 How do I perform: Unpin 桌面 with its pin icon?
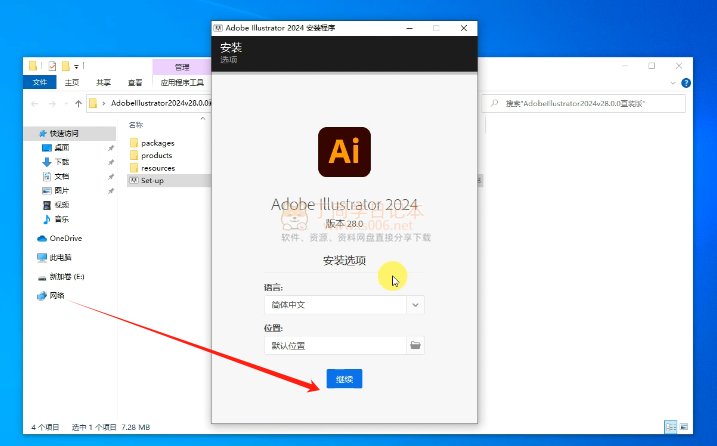(x=111, y=148)
